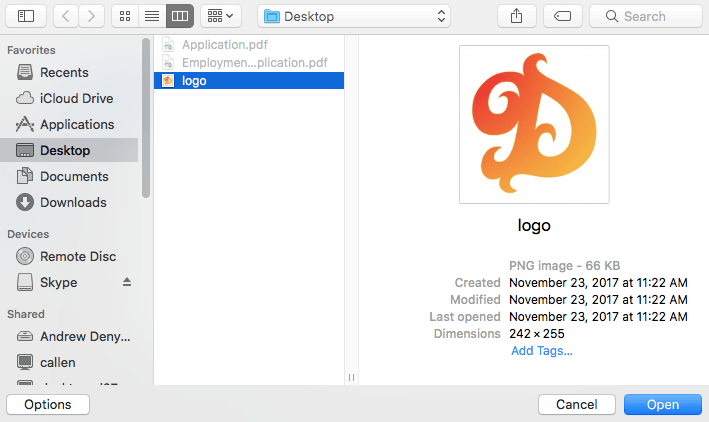Screen dimensions: 709x422
Task: Click the Applications sidebar icon
Action: (x=25, y=124)
